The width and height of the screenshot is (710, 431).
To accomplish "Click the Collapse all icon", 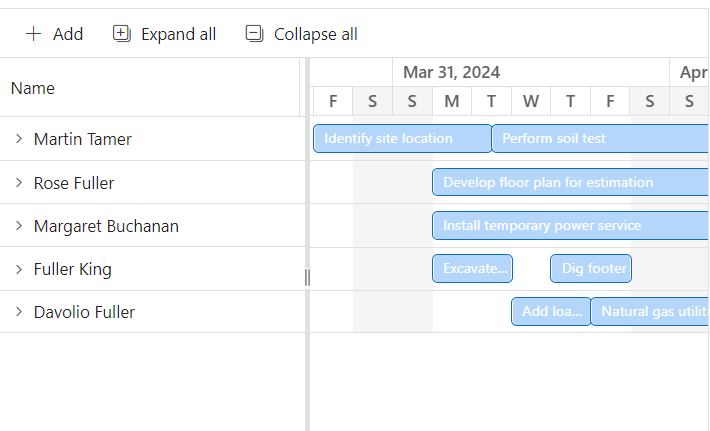I will click(255, 34).
